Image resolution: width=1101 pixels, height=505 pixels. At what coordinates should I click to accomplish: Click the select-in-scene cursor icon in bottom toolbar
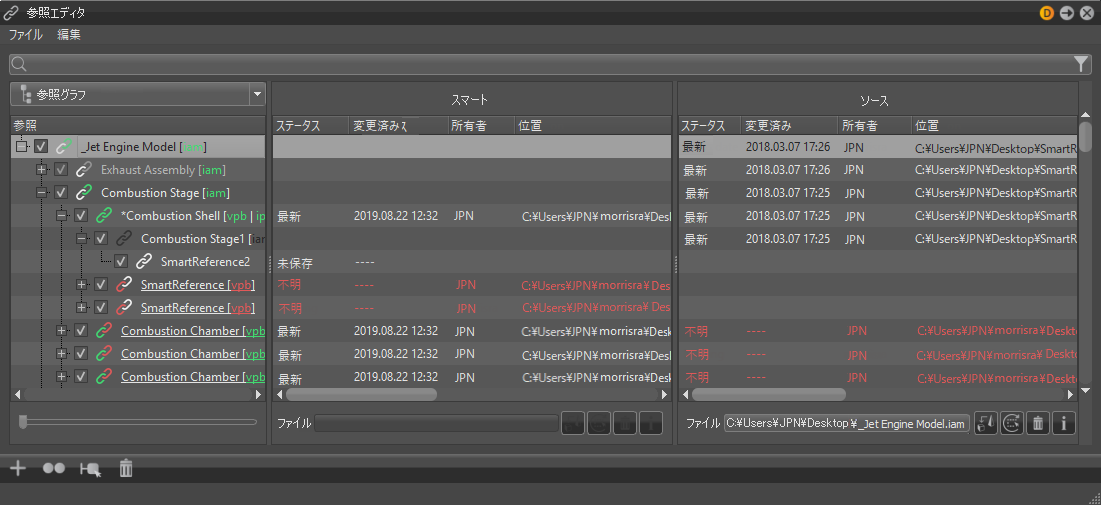click(90, 469)
